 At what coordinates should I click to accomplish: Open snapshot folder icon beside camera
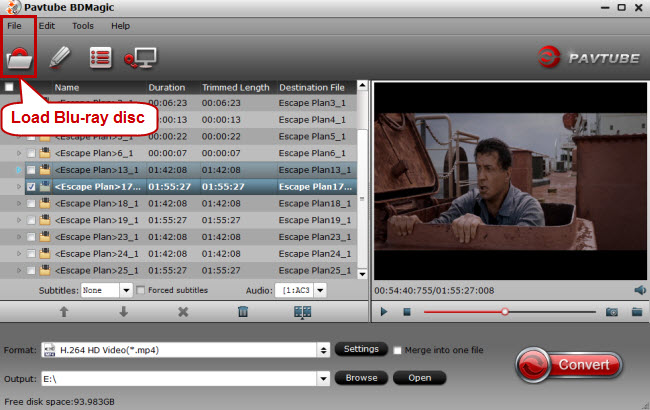click(637, 311)
